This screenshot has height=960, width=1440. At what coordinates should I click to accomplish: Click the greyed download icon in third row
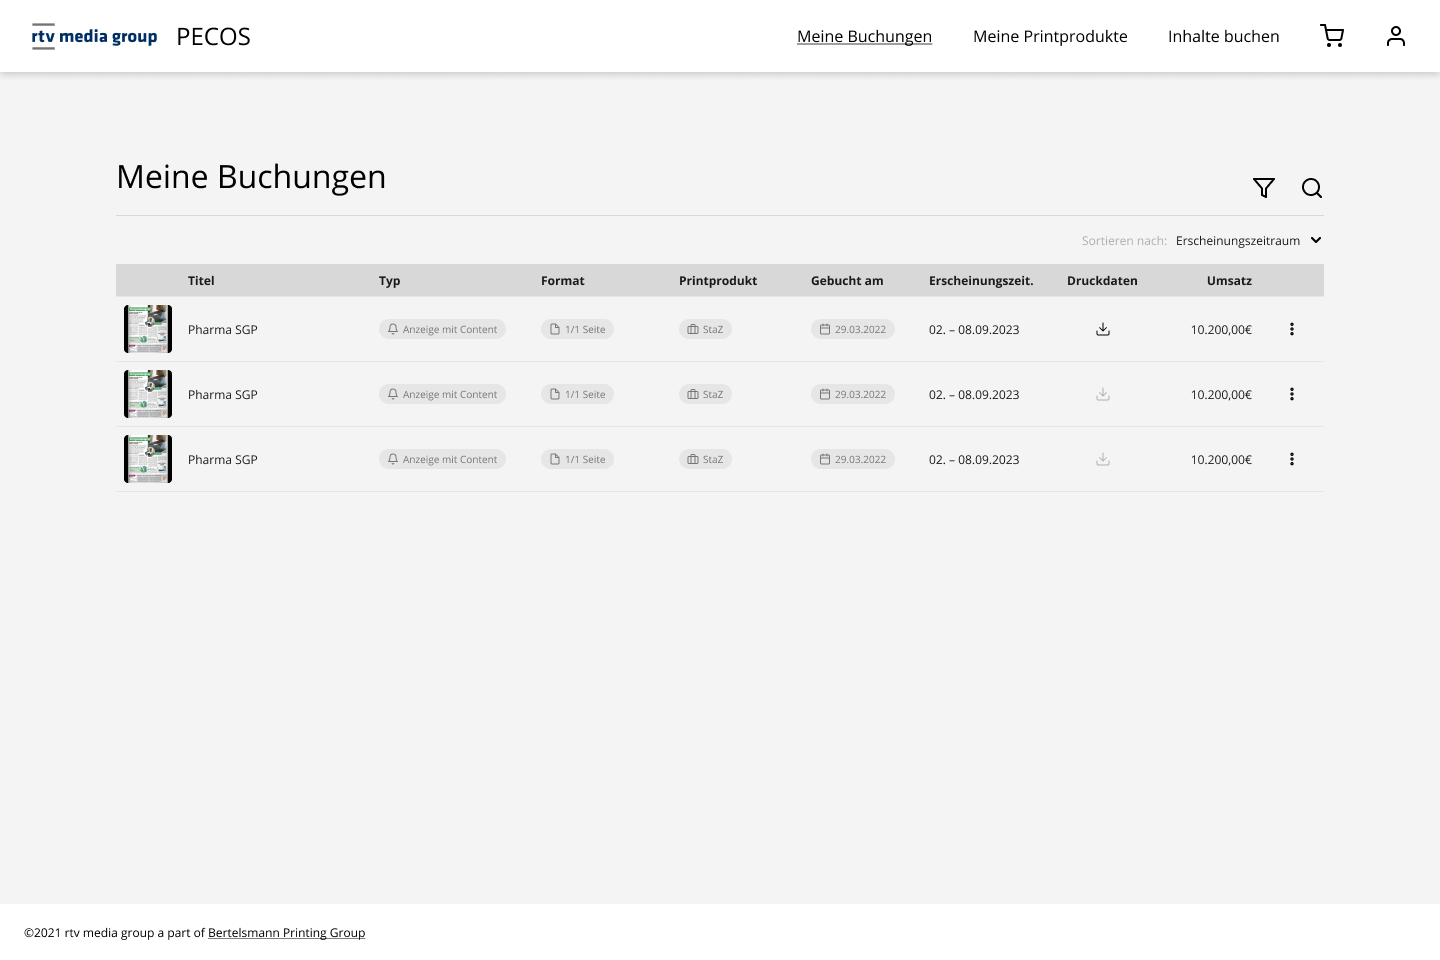click(x=1103, y=459)
